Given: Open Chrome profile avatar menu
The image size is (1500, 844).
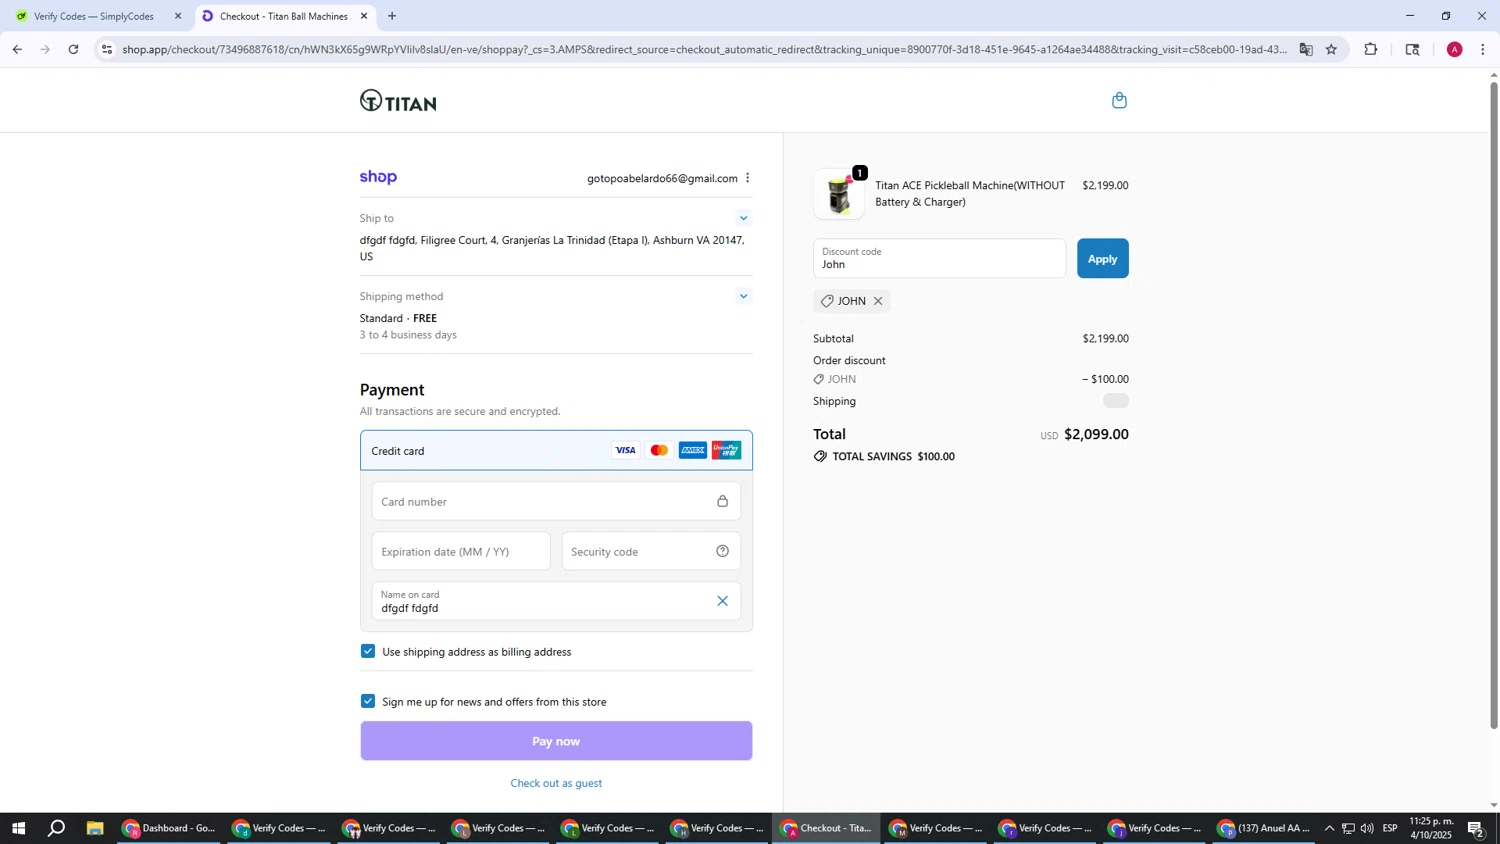Looking at the screenshot, I should click(1454, 49).
